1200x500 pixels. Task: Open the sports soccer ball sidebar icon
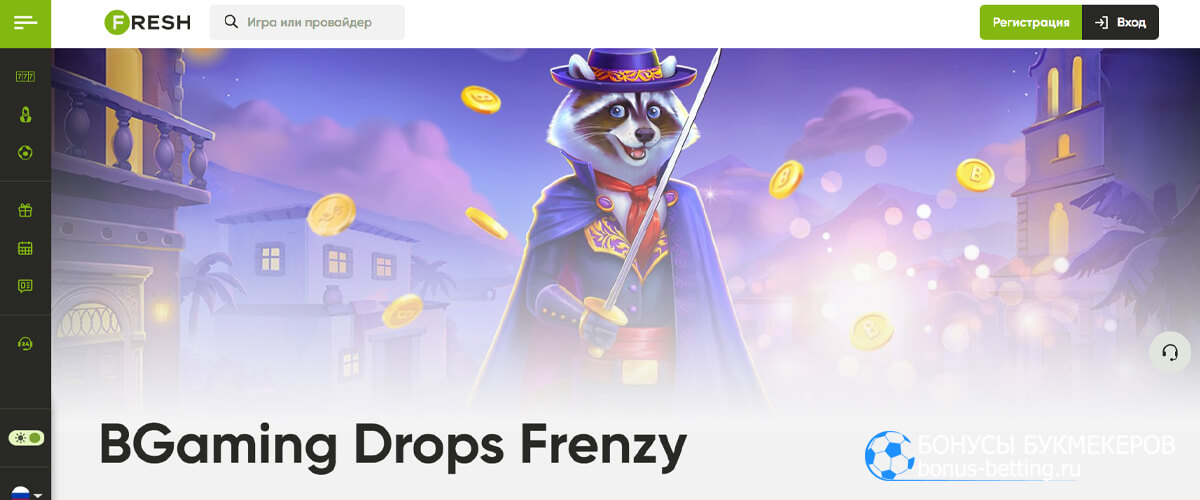(x=25, y=153)
